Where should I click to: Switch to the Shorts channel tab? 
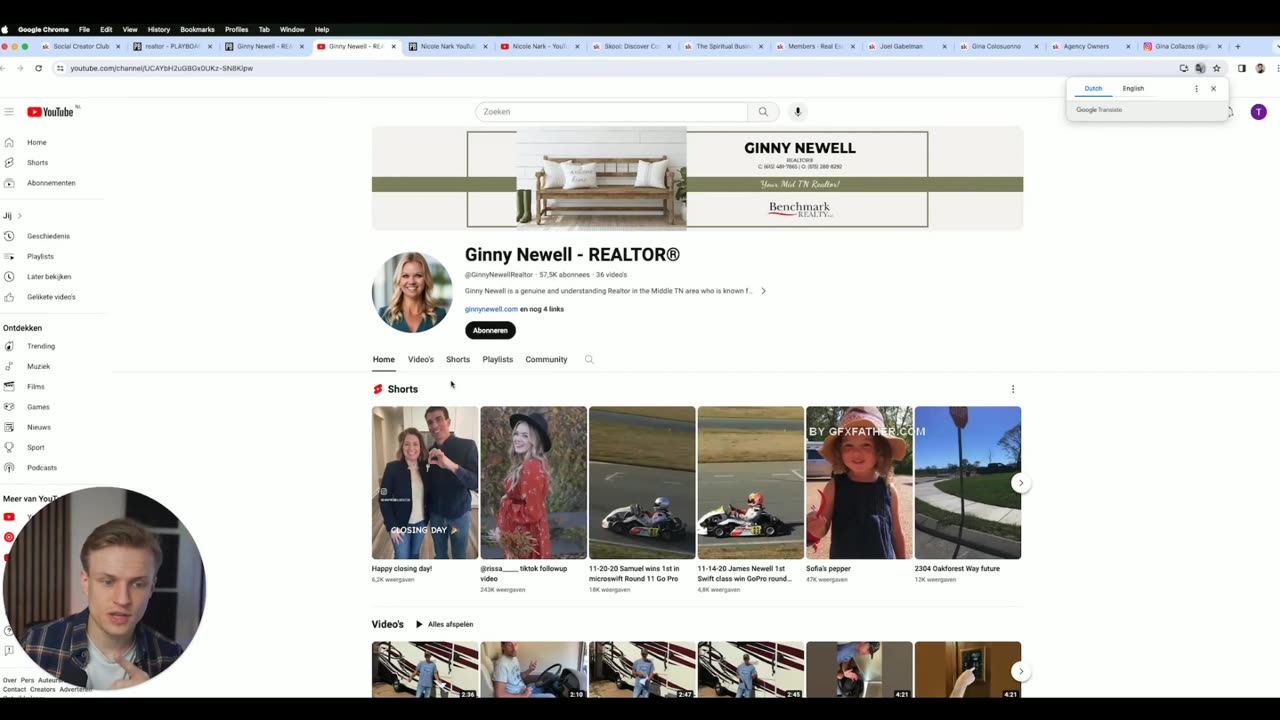(x=458, y=359)
